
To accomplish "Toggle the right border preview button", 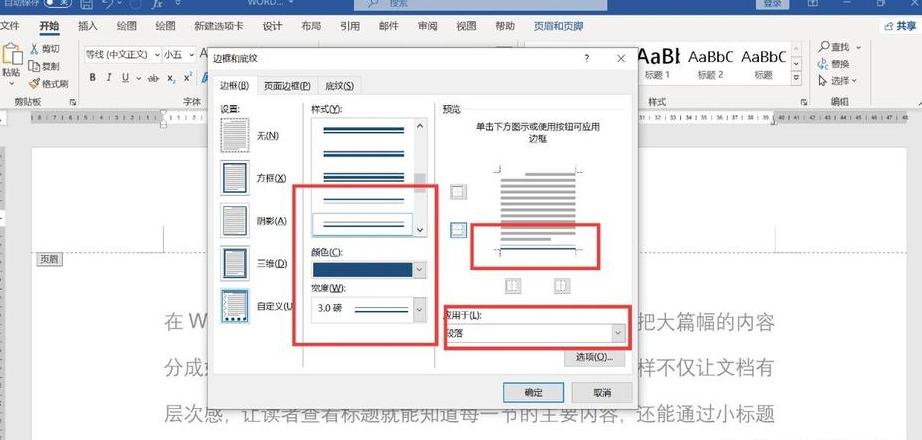I will coord(562,286).
